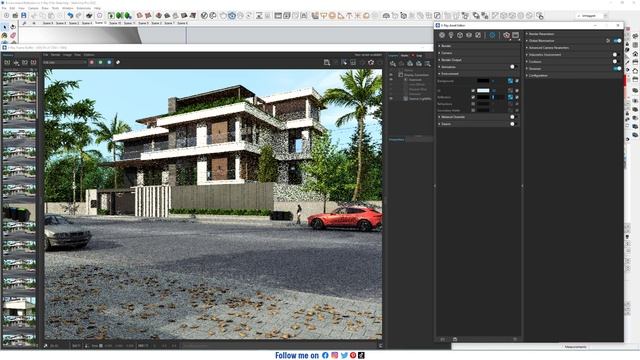Toggle Material Override switch
This screenshot has width=640, height=360.
[x=513, y=117]
